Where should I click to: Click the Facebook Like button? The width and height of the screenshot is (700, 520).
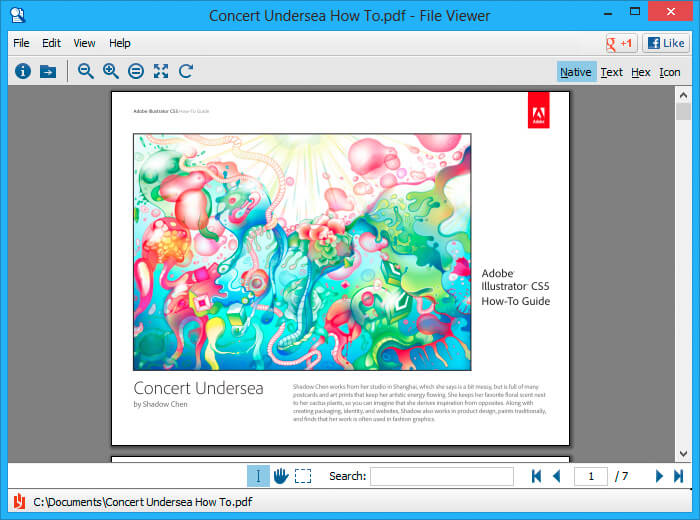pyautogui.click(x=666, y=43)
